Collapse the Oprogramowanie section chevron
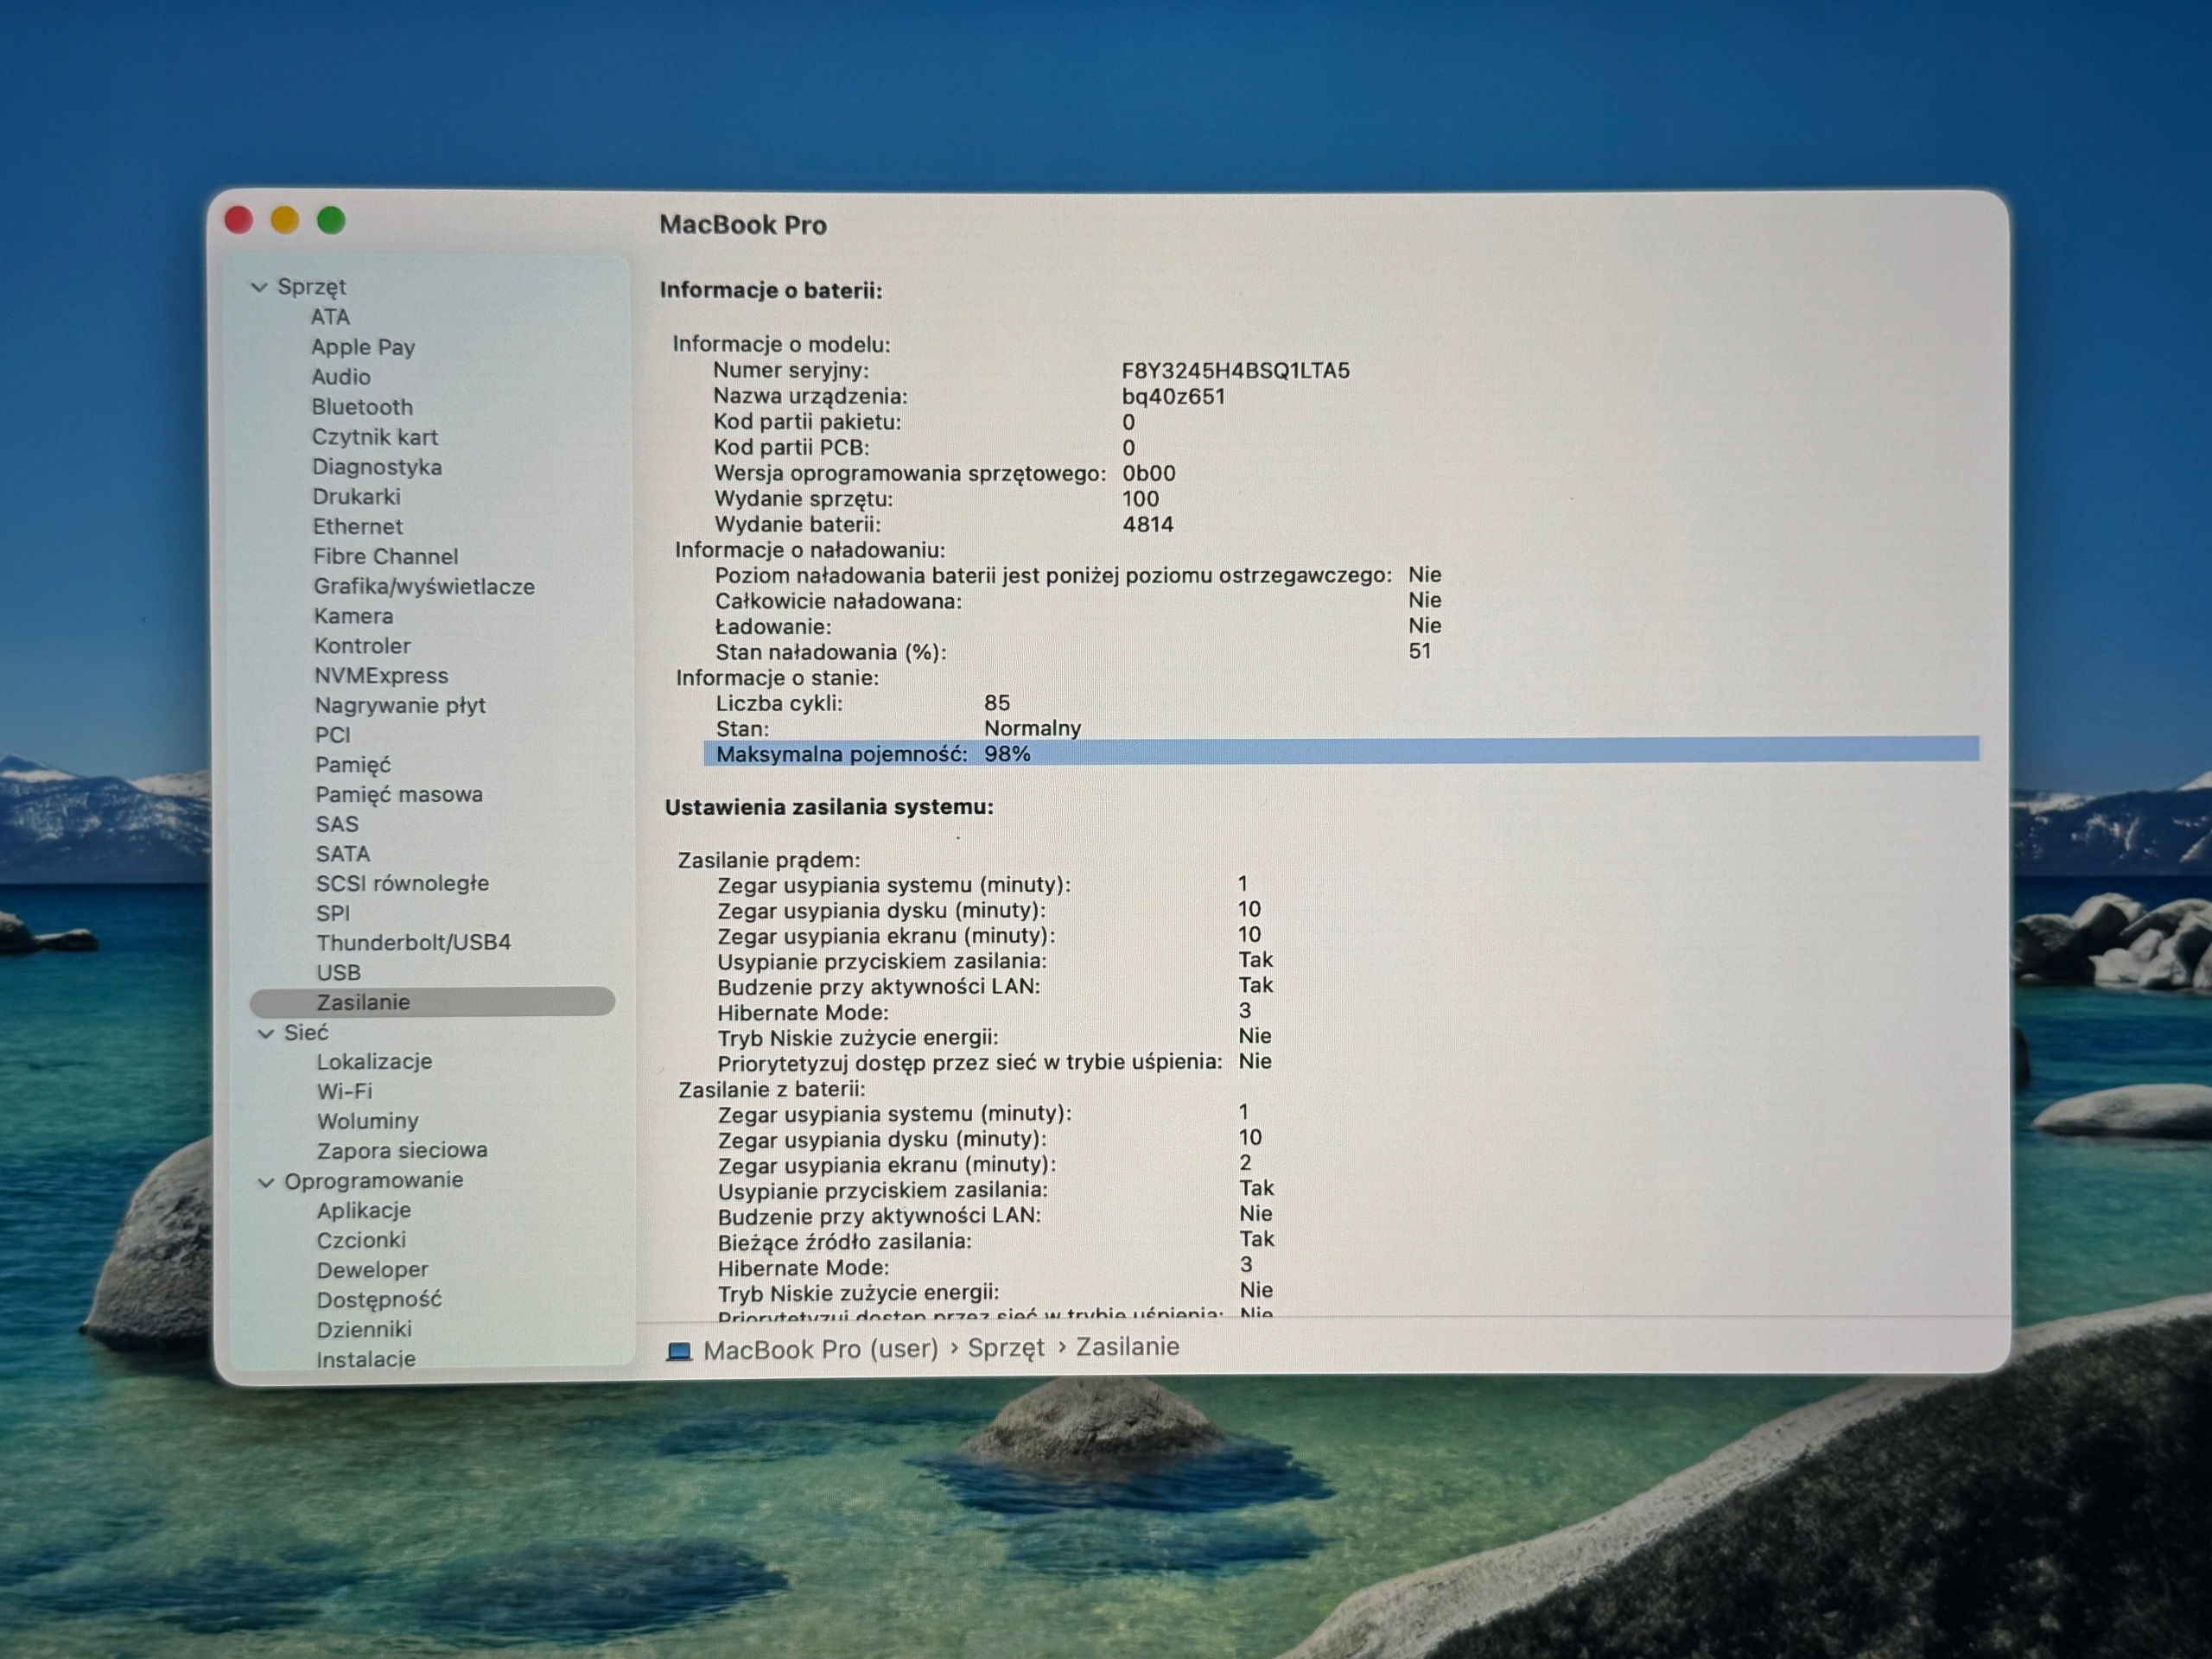This screenshot has width=2212, height=1659. pyautogui.click(x=266, y=1182)
